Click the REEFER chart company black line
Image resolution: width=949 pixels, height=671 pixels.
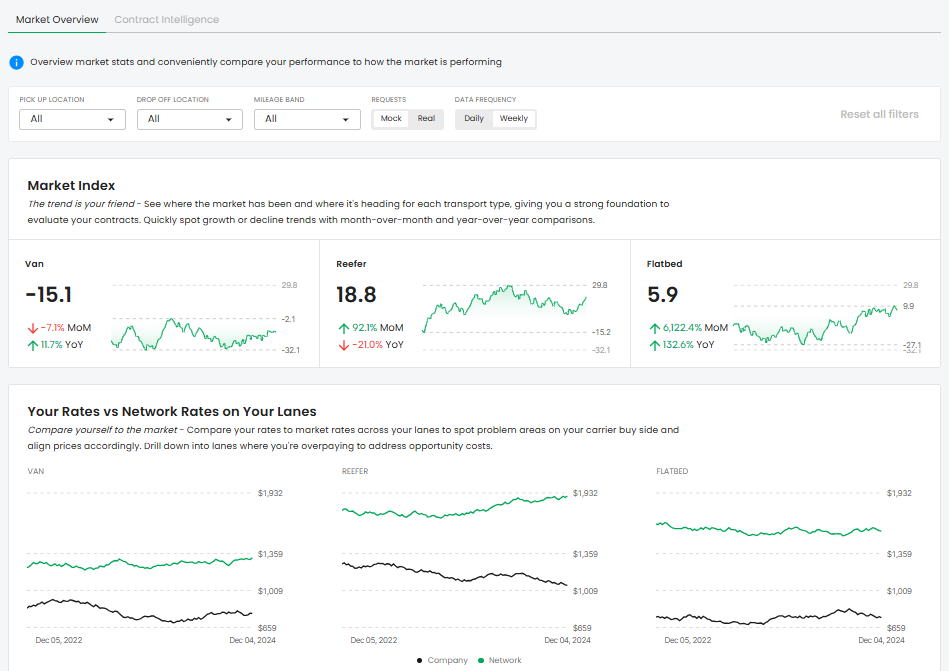tap(454, 574)
